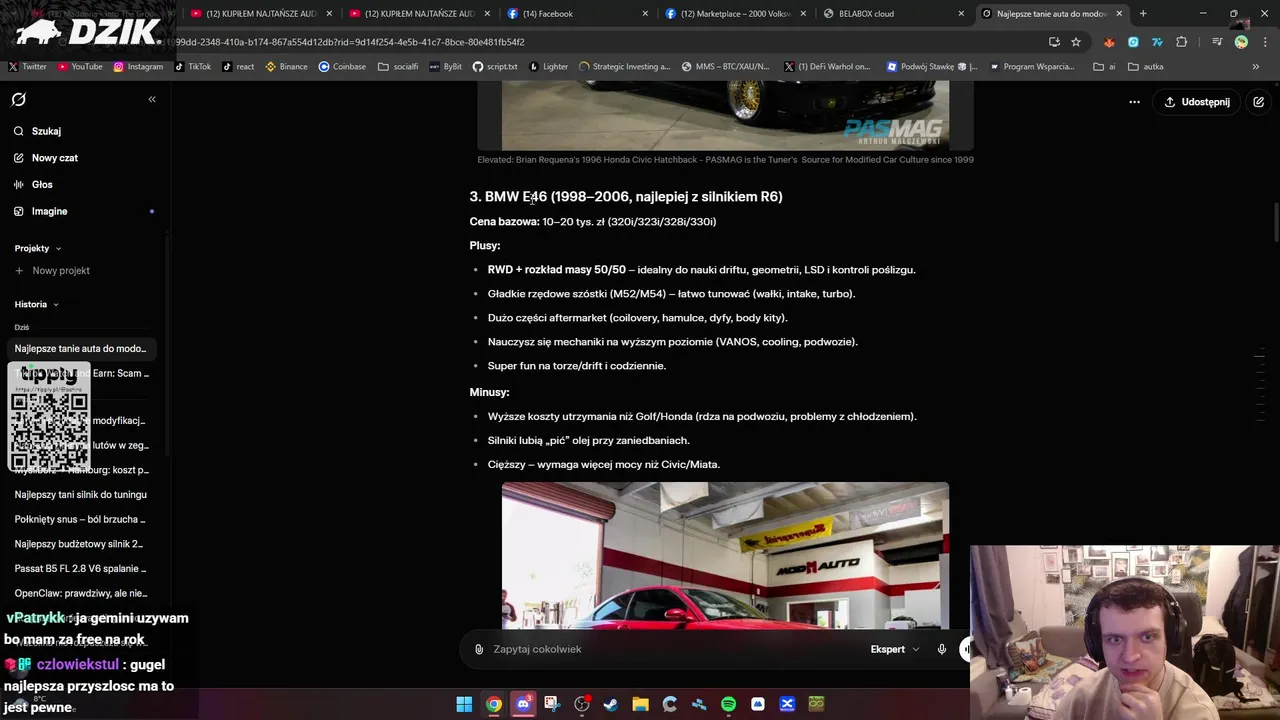Open the Binance bookmark
This screenshot has width=1280, height=720.
(x=286, y=67)
